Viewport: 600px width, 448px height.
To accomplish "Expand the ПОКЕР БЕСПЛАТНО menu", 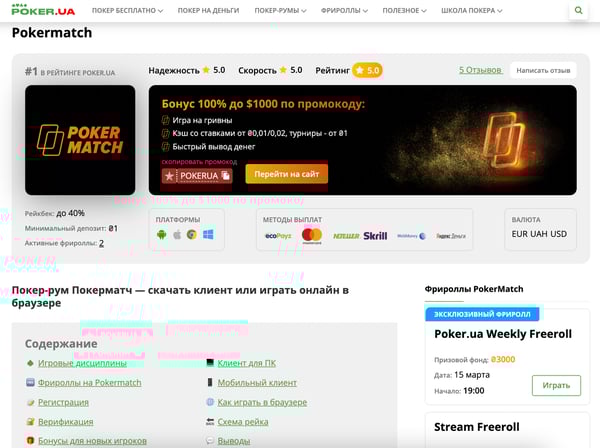I will pos(127,11).
